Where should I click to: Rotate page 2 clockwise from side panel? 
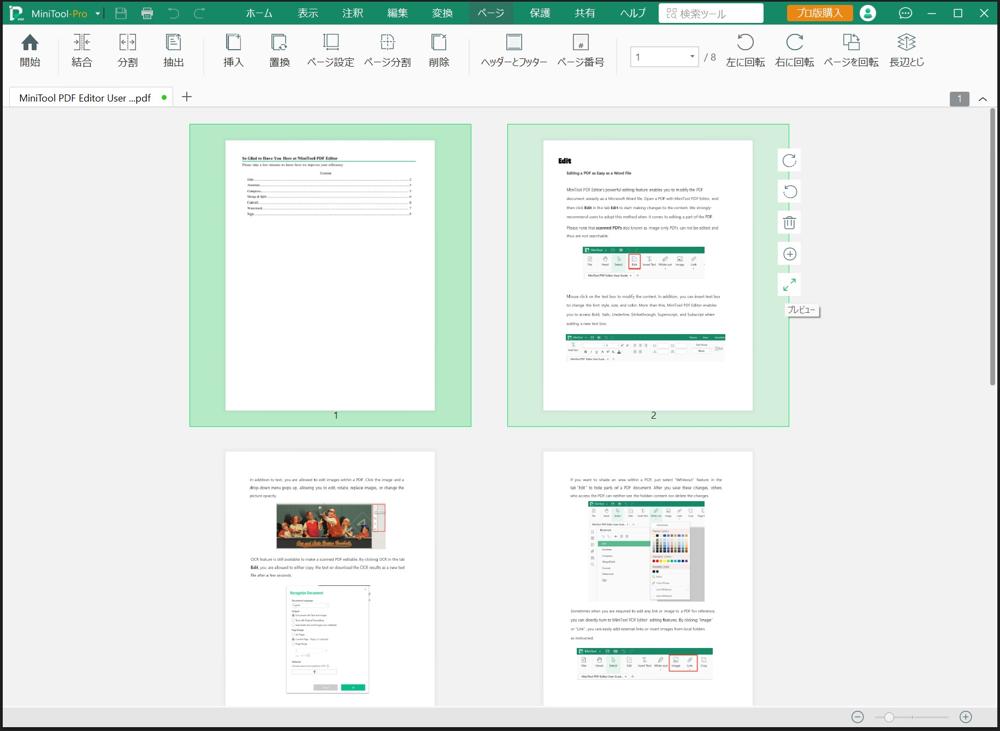(790, 161)
